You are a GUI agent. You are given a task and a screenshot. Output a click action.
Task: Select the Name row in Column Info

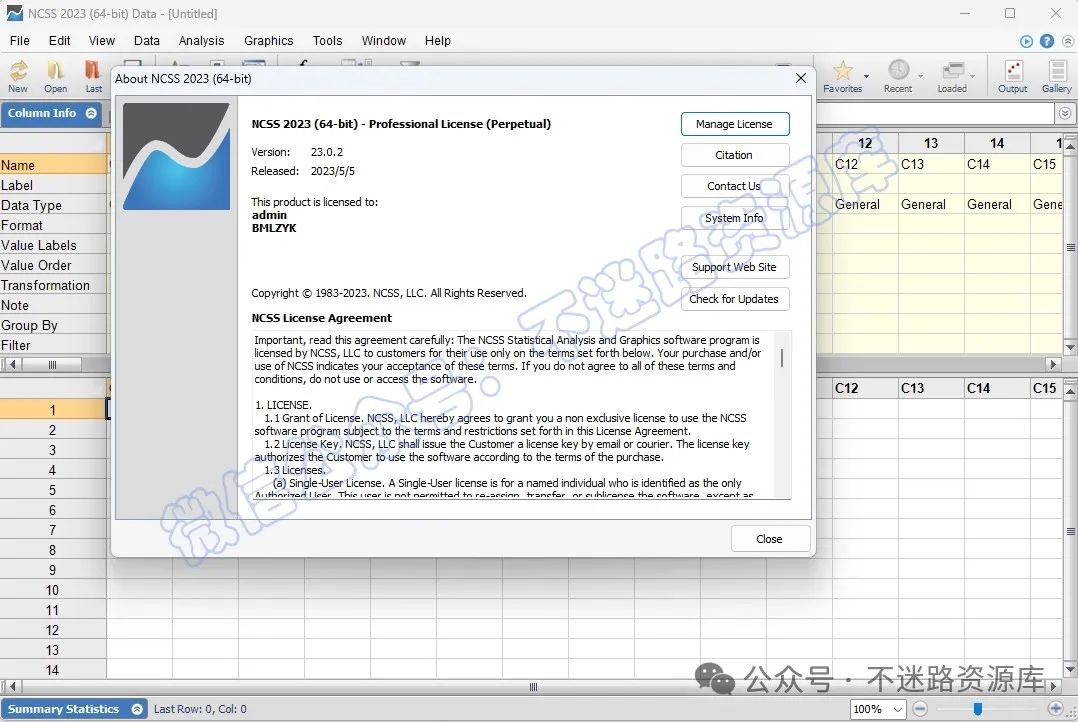(54, 165)
